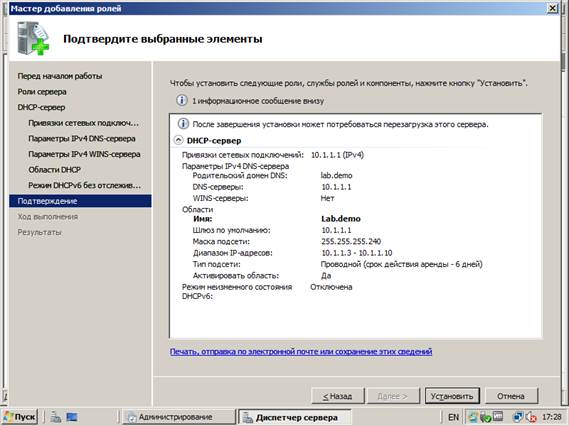569x426 pixels.
Task: Click the 10.1.1.1 (IPv4) binding value
Action: [337, 155]
